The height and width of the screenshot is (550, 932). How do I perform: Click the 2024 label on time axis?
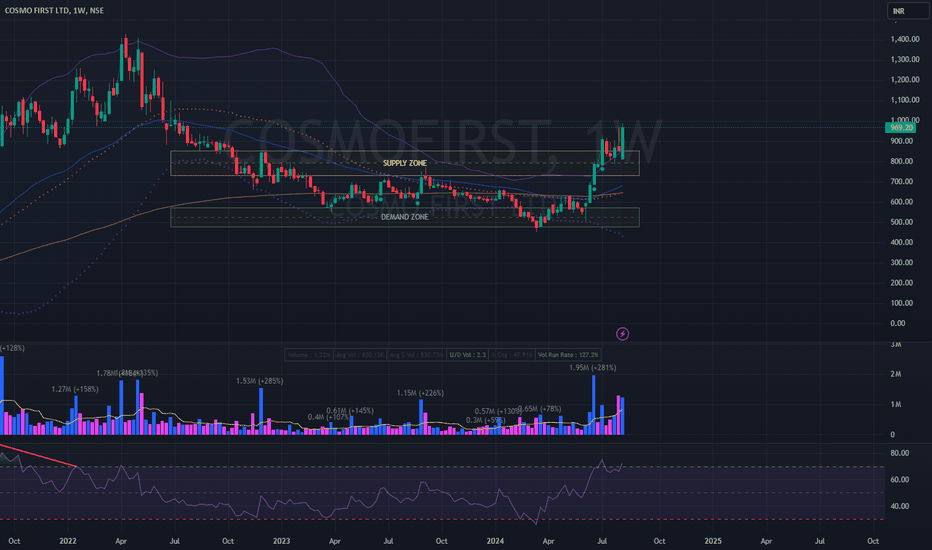pos(495,541)
